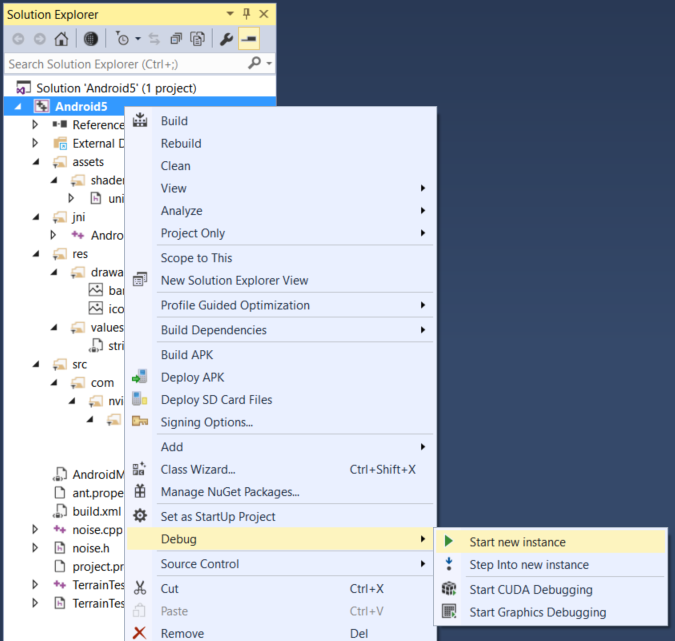Choose Deploy SD Card Files
Screen dimensions: 675x641
pyautogui.click(x=281, y=399)
